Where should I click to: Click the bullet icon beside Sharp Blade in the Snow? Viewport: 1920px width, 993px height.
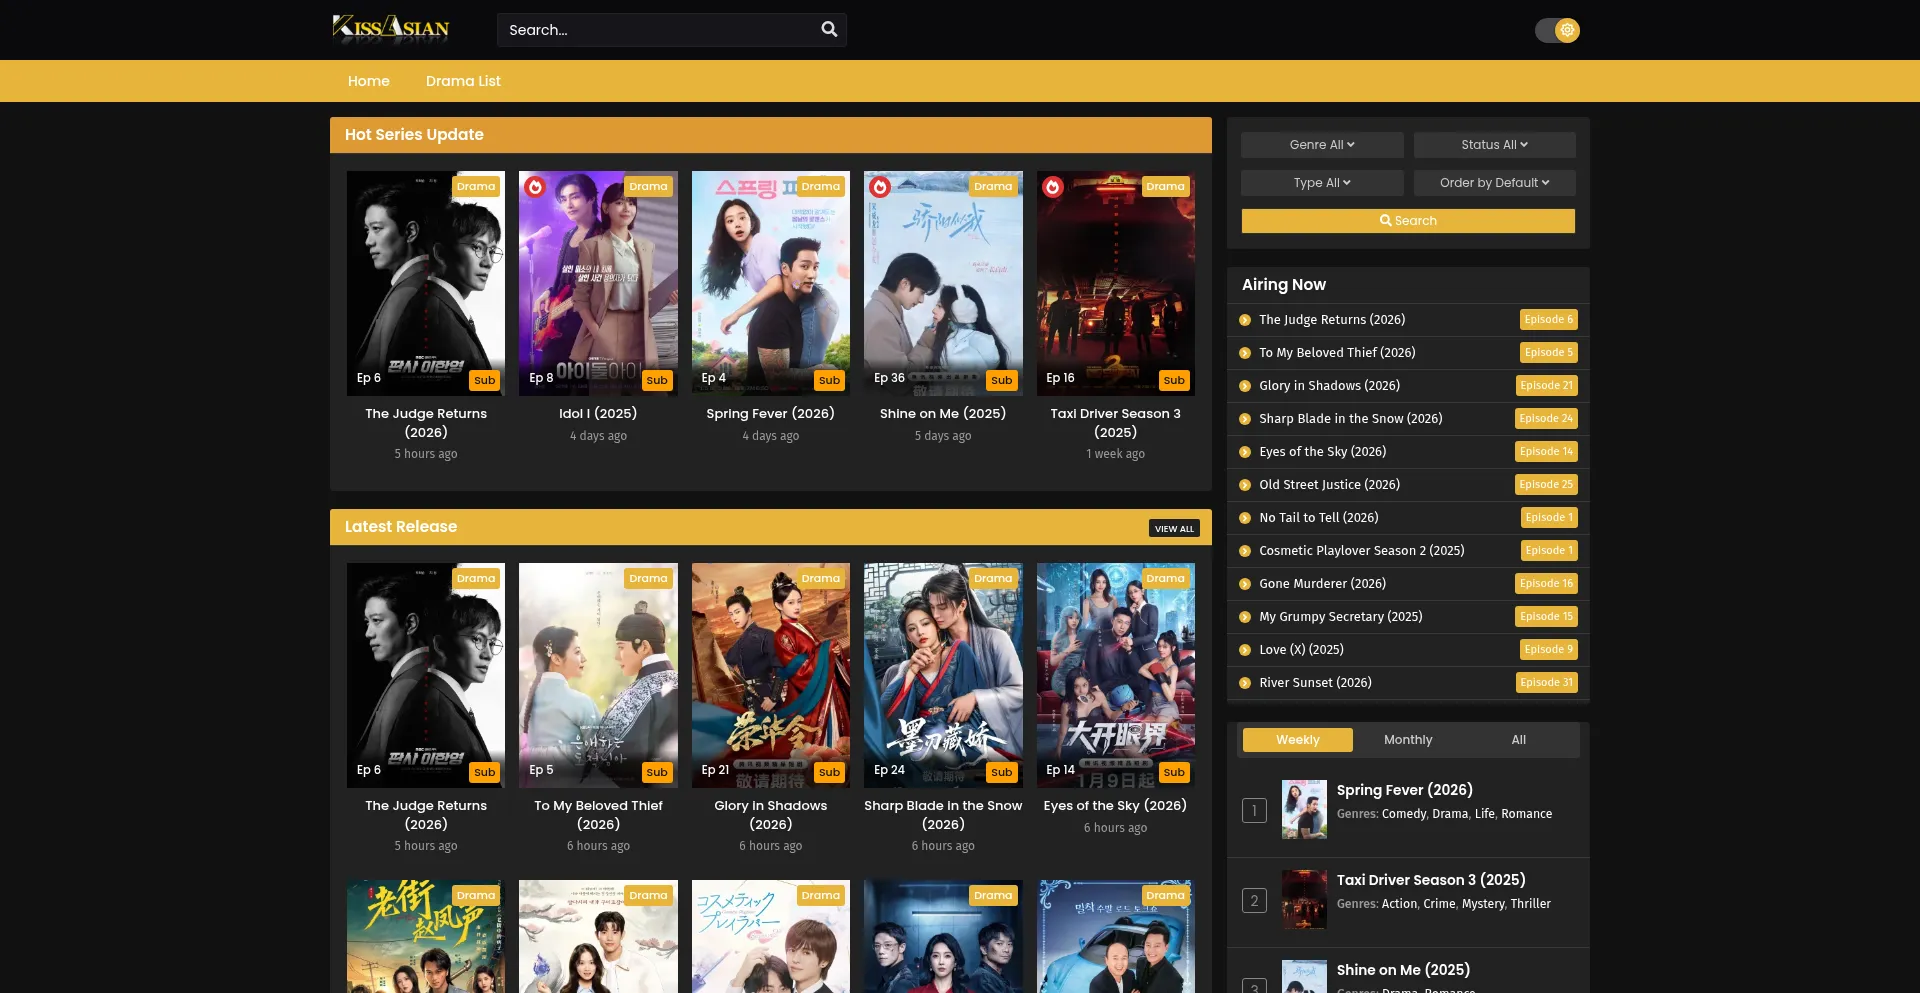click(x=1245, y=419)
